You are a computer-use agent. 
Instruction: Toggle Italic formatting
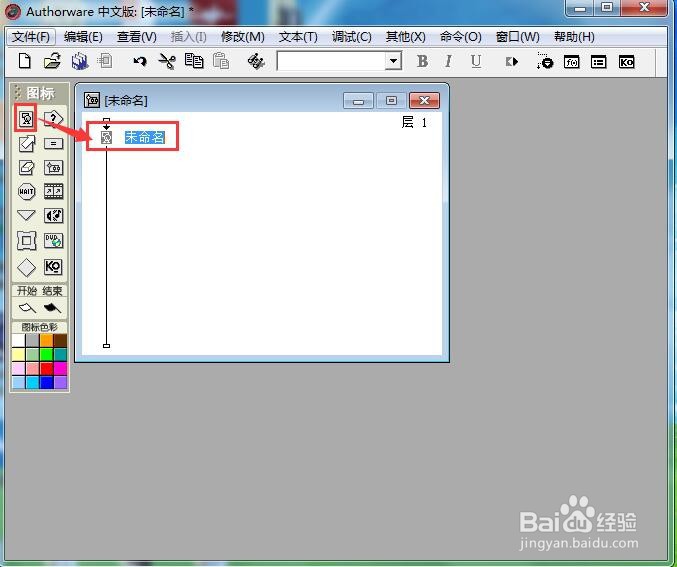[449, 61]
